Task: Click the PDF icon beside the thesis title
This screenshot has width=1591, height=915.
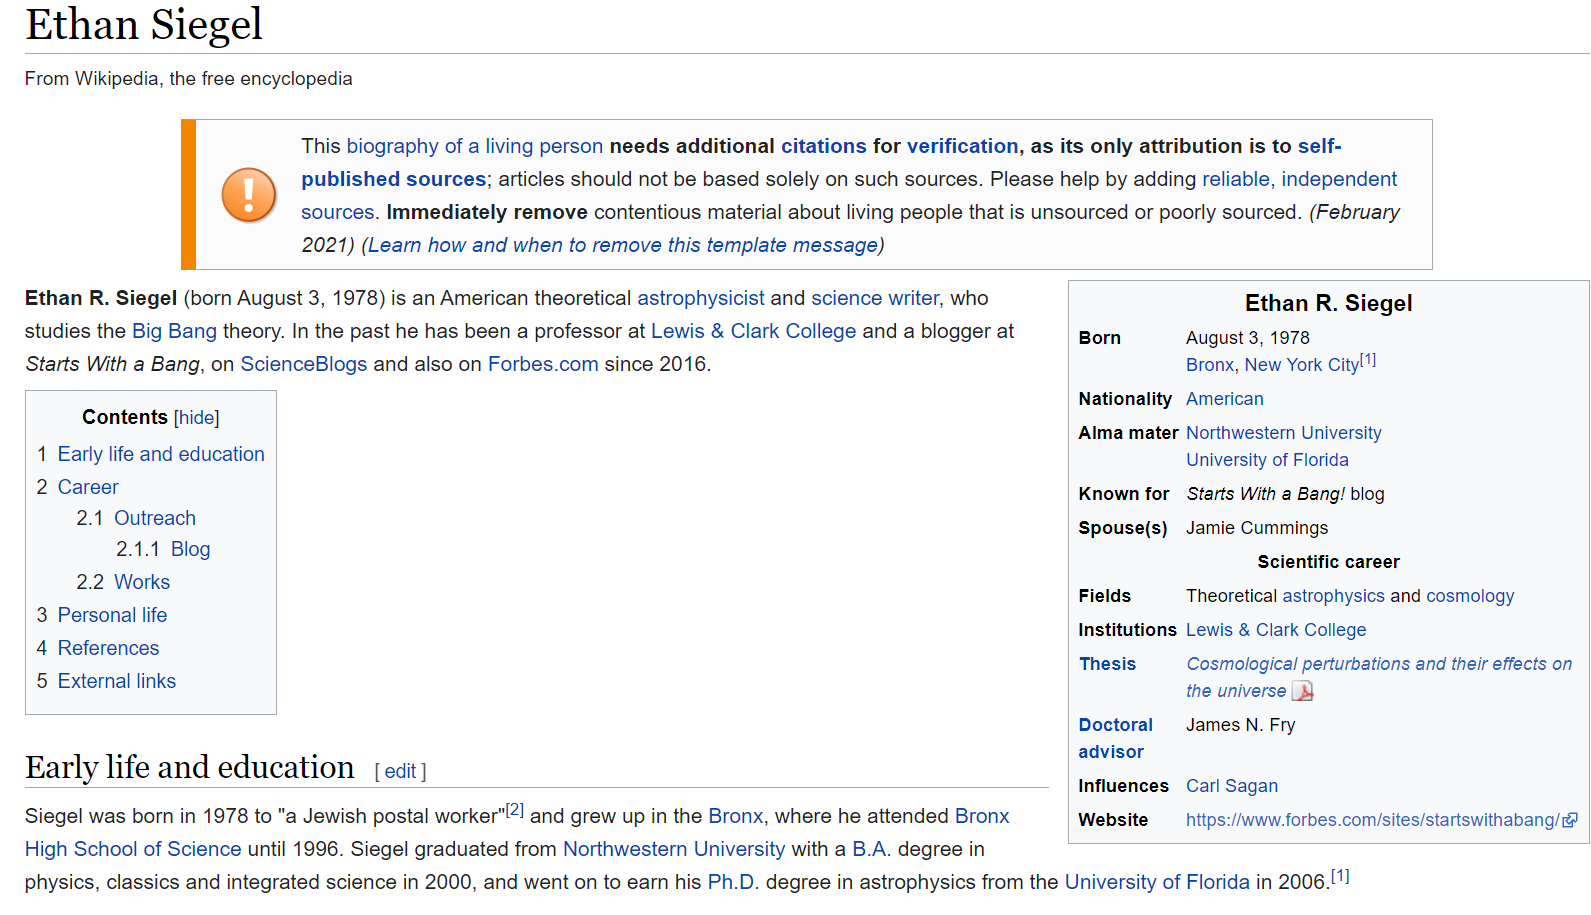Action: (x=1302, y=691)
